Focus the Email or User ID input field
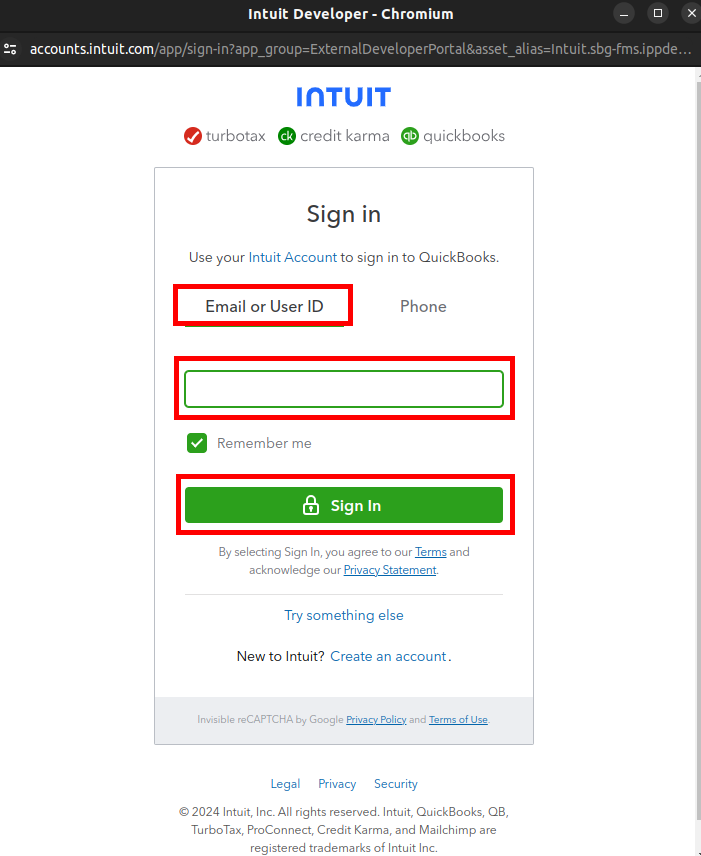 343,389
